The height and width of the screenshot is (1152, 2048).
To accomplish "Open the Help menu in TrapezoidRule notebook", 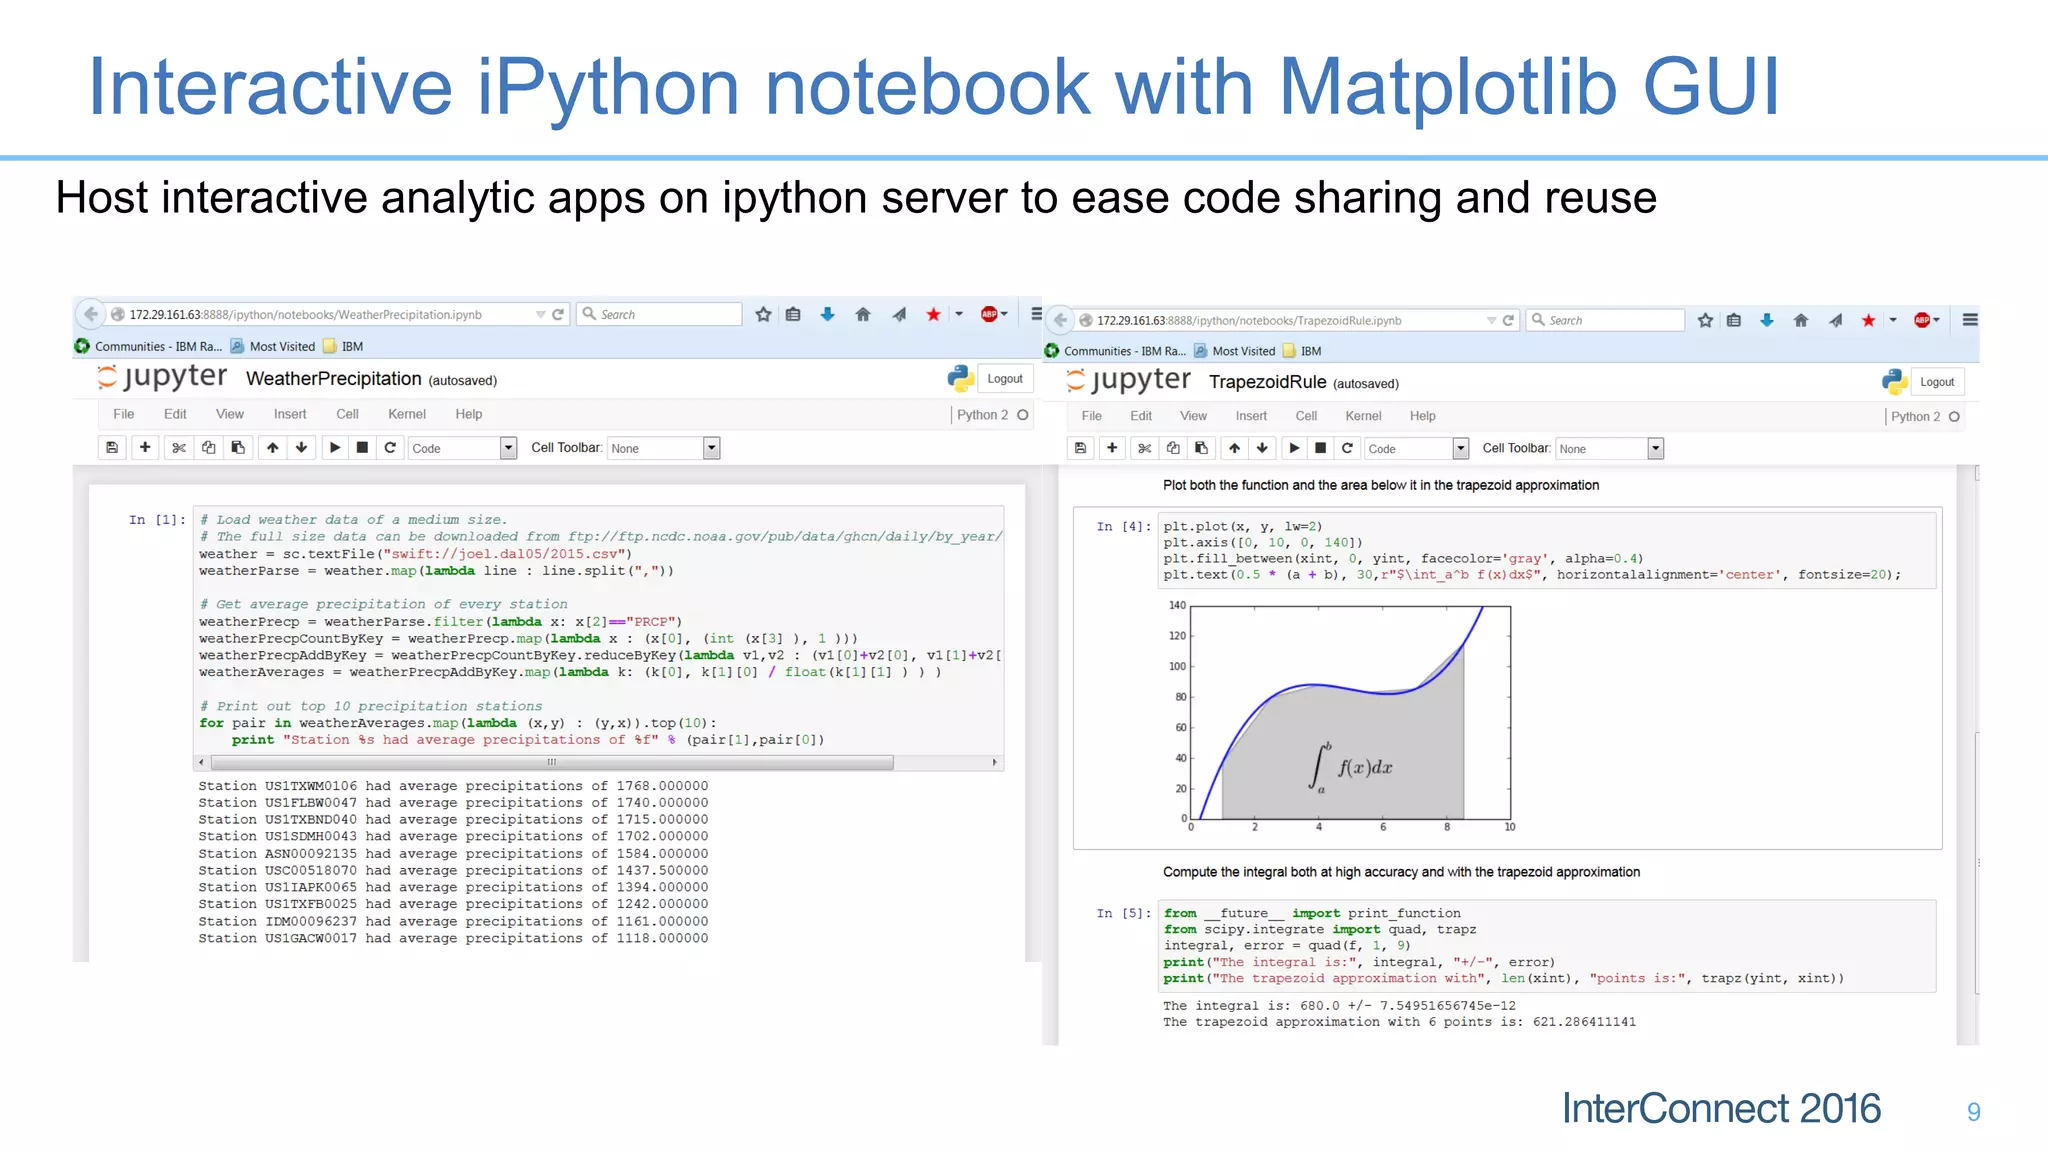I will (x=1423, y=416).
